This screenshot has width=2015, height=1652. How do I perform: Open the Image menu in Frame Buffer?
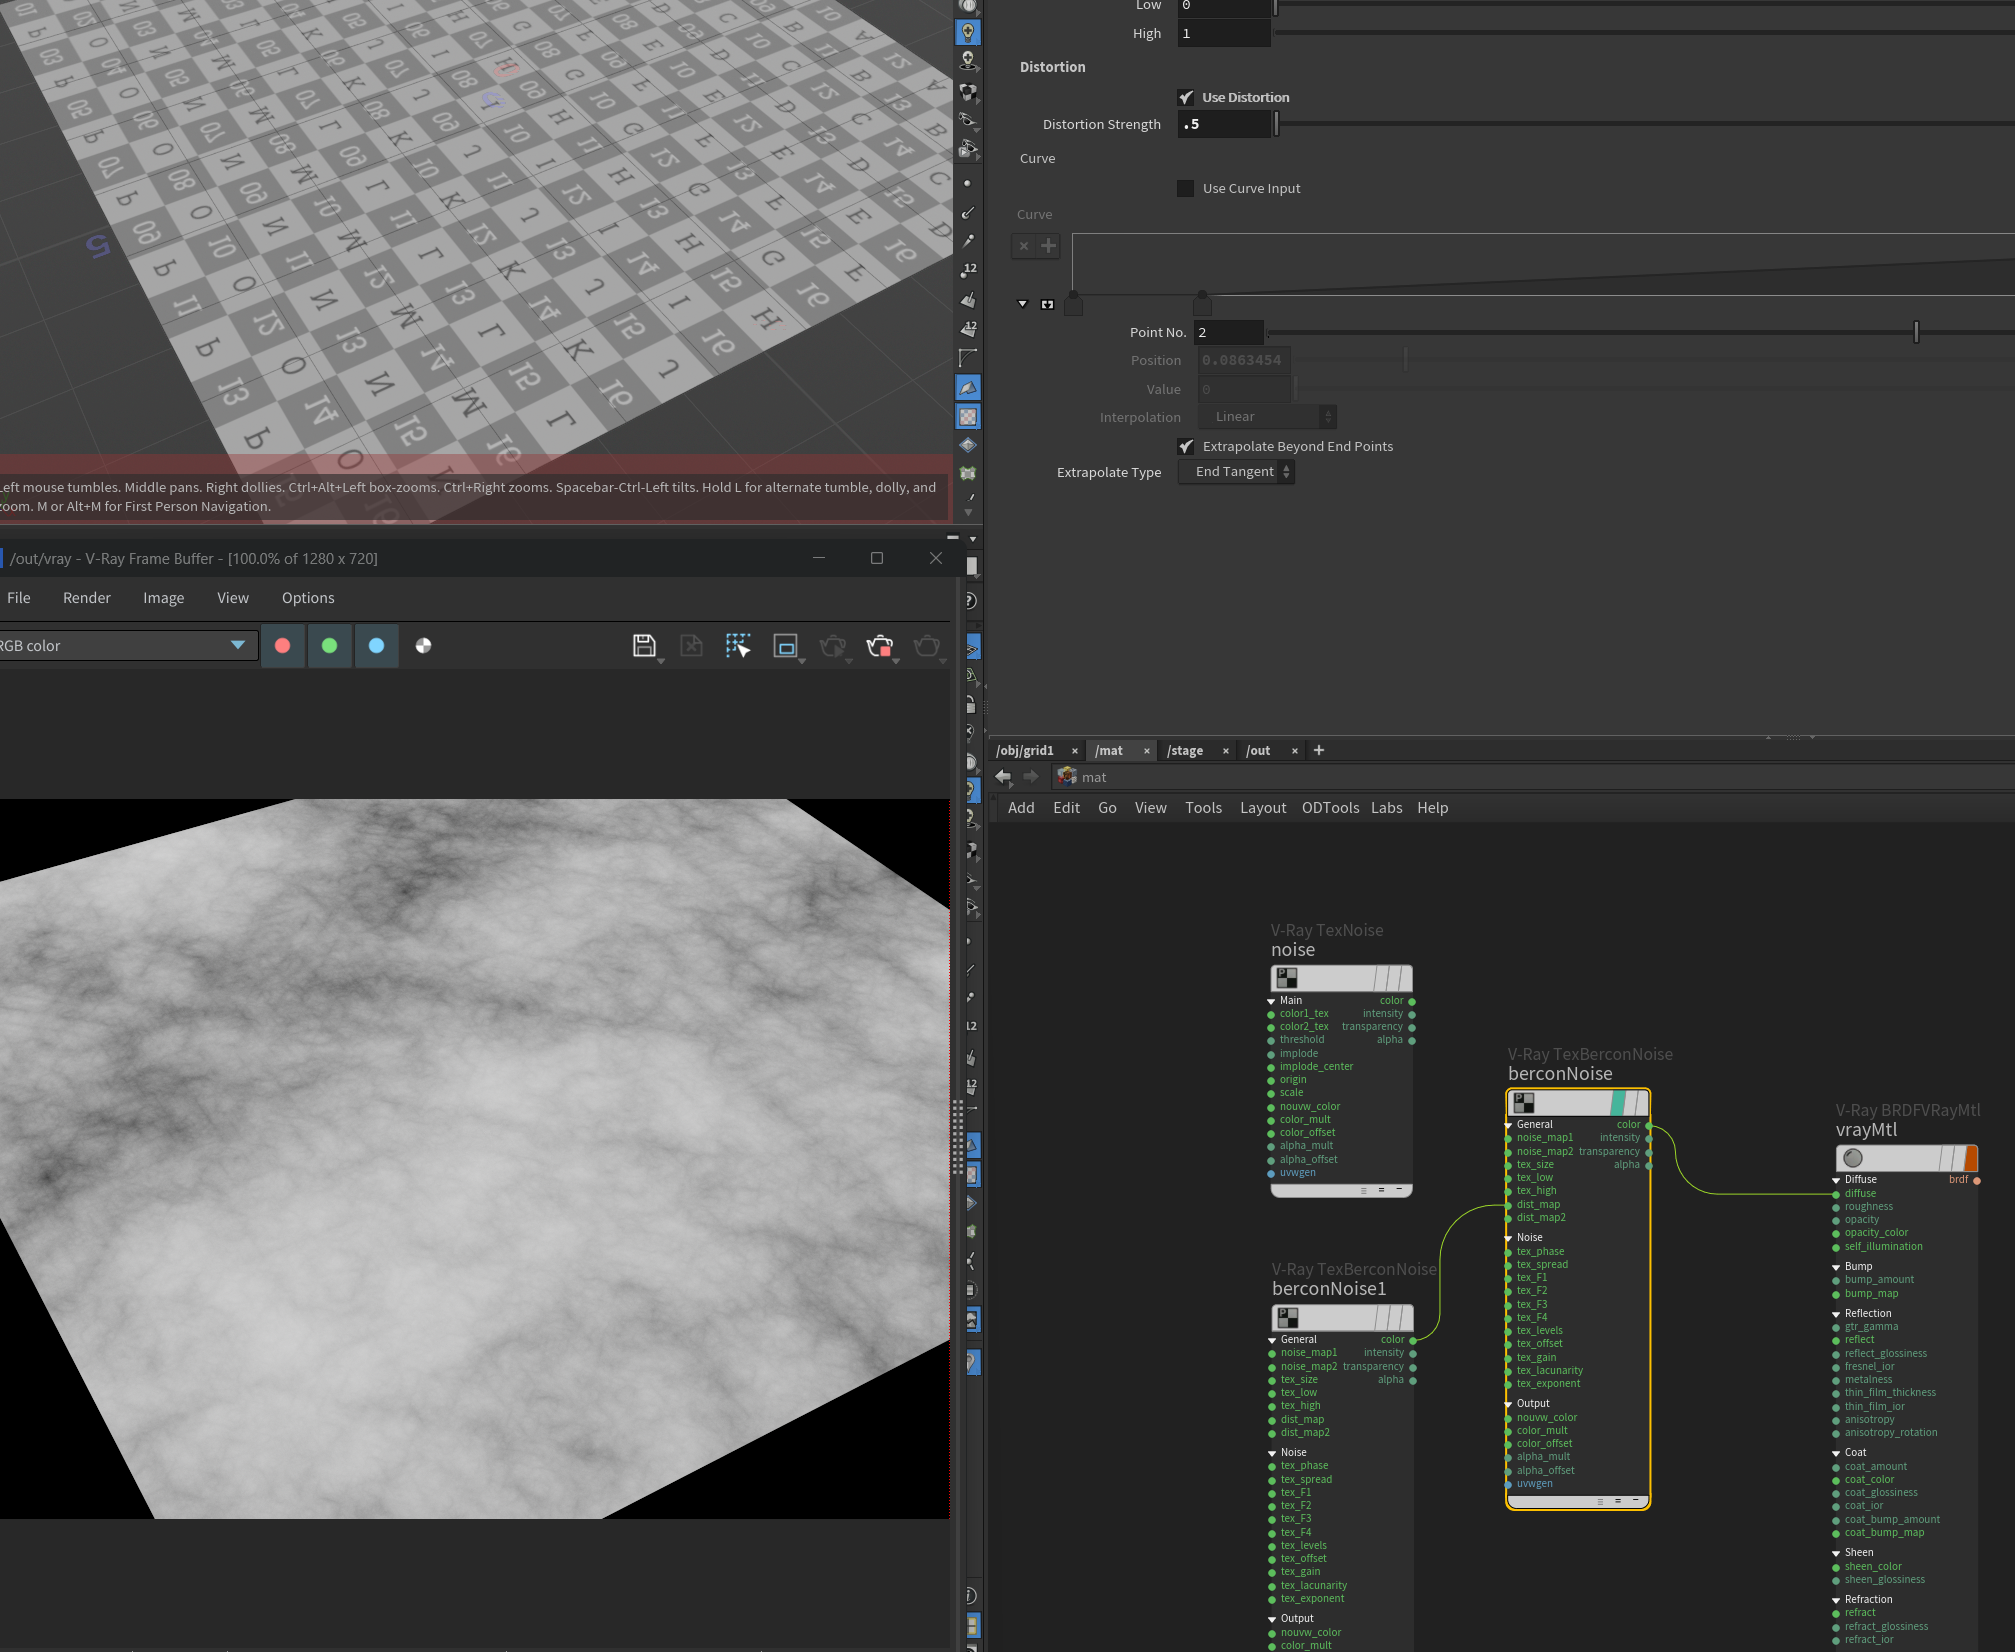164,598
